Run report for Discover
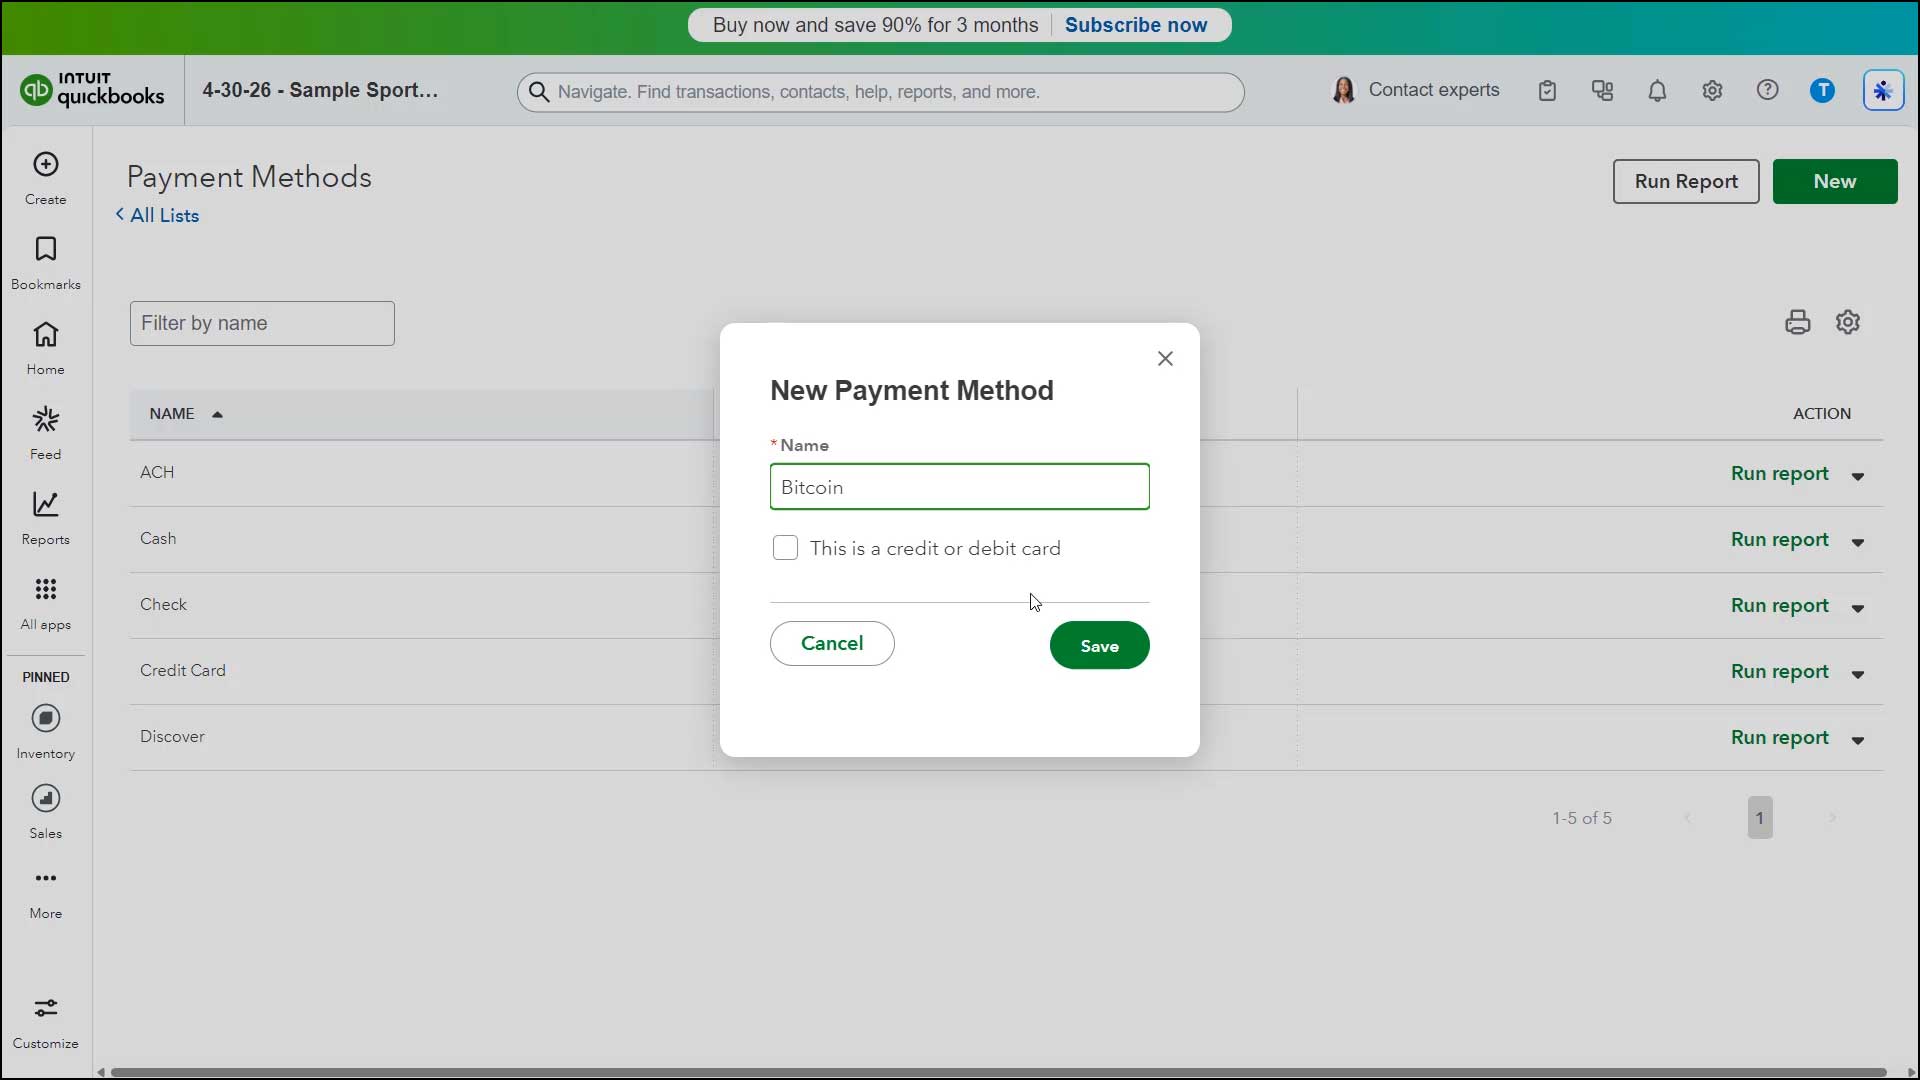1920x1080 pixels. pyautogui.click(x=1779, y=737)
